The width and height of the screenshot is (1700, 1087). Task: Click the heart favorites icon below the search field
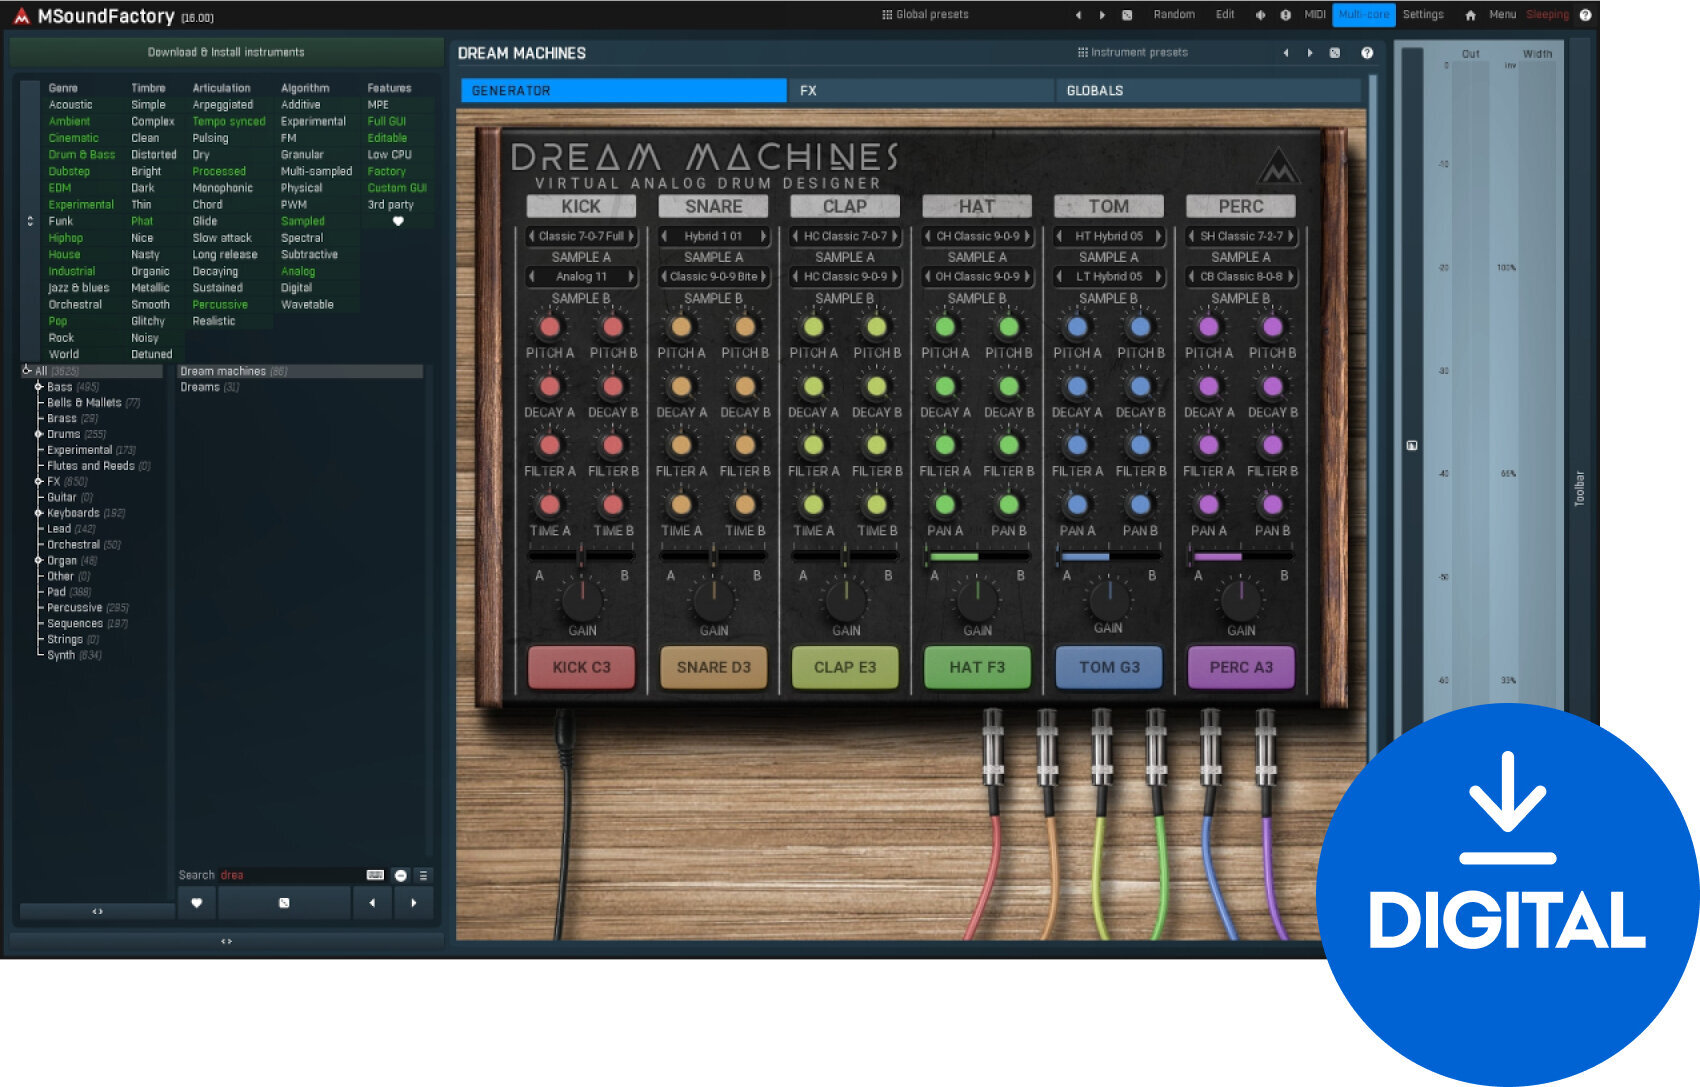coord(196,903)
